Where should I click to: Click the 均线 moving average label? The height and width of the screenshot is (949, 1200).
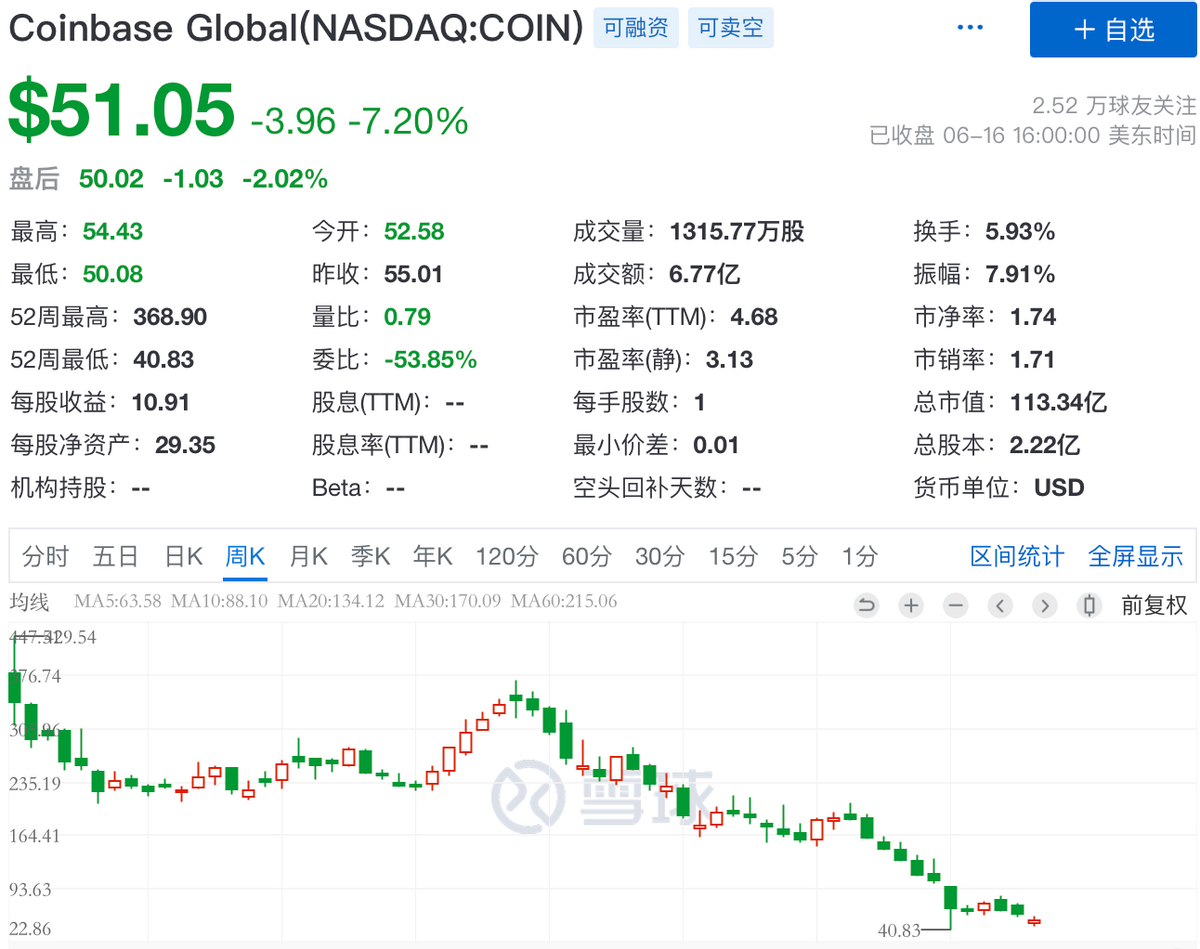tap(29, 602)
